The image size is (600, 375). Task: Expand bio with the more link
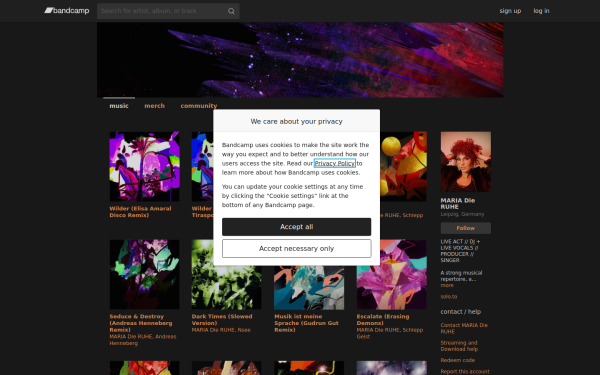click(x=447, y=285)
